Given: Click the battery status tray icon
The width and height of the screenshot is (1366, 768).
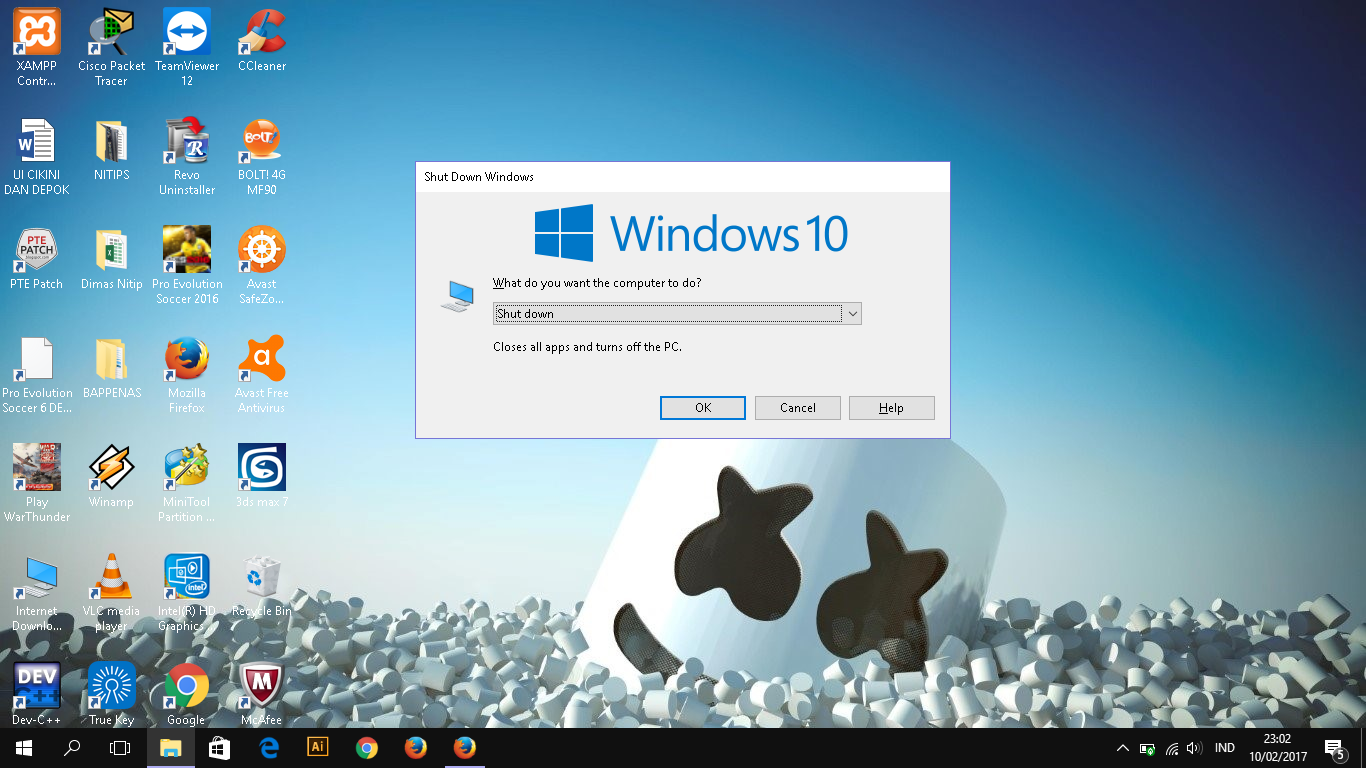Looking at the screenshot, I should pos(1148,748).
